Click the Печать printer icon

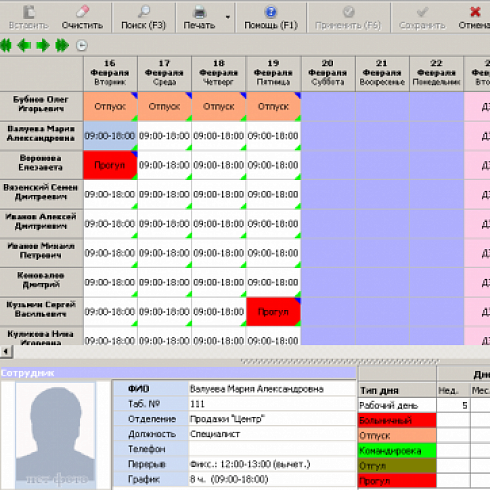199,12
